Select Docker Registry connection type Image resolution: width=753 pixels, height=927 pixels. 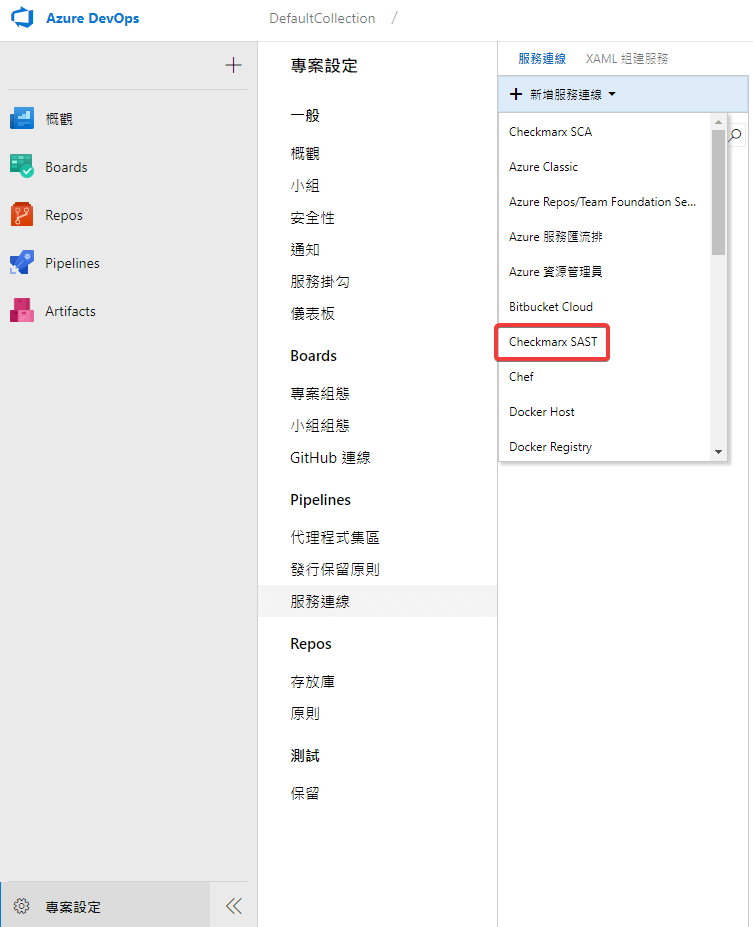pos(550,447)
